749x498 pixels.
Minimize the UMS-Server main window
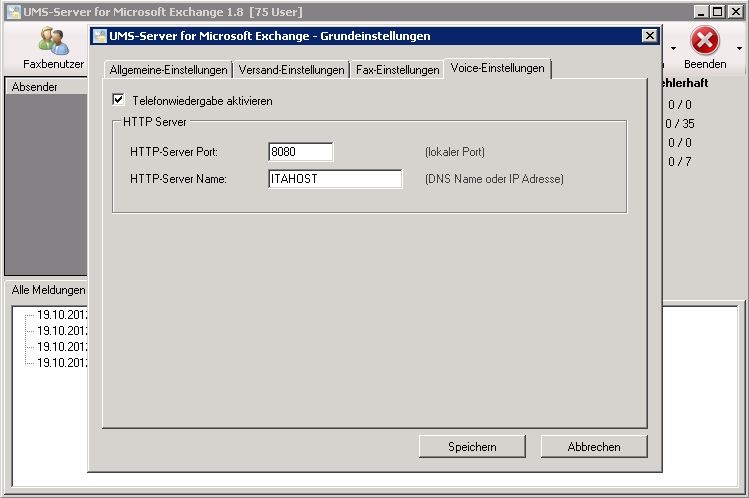701,12
